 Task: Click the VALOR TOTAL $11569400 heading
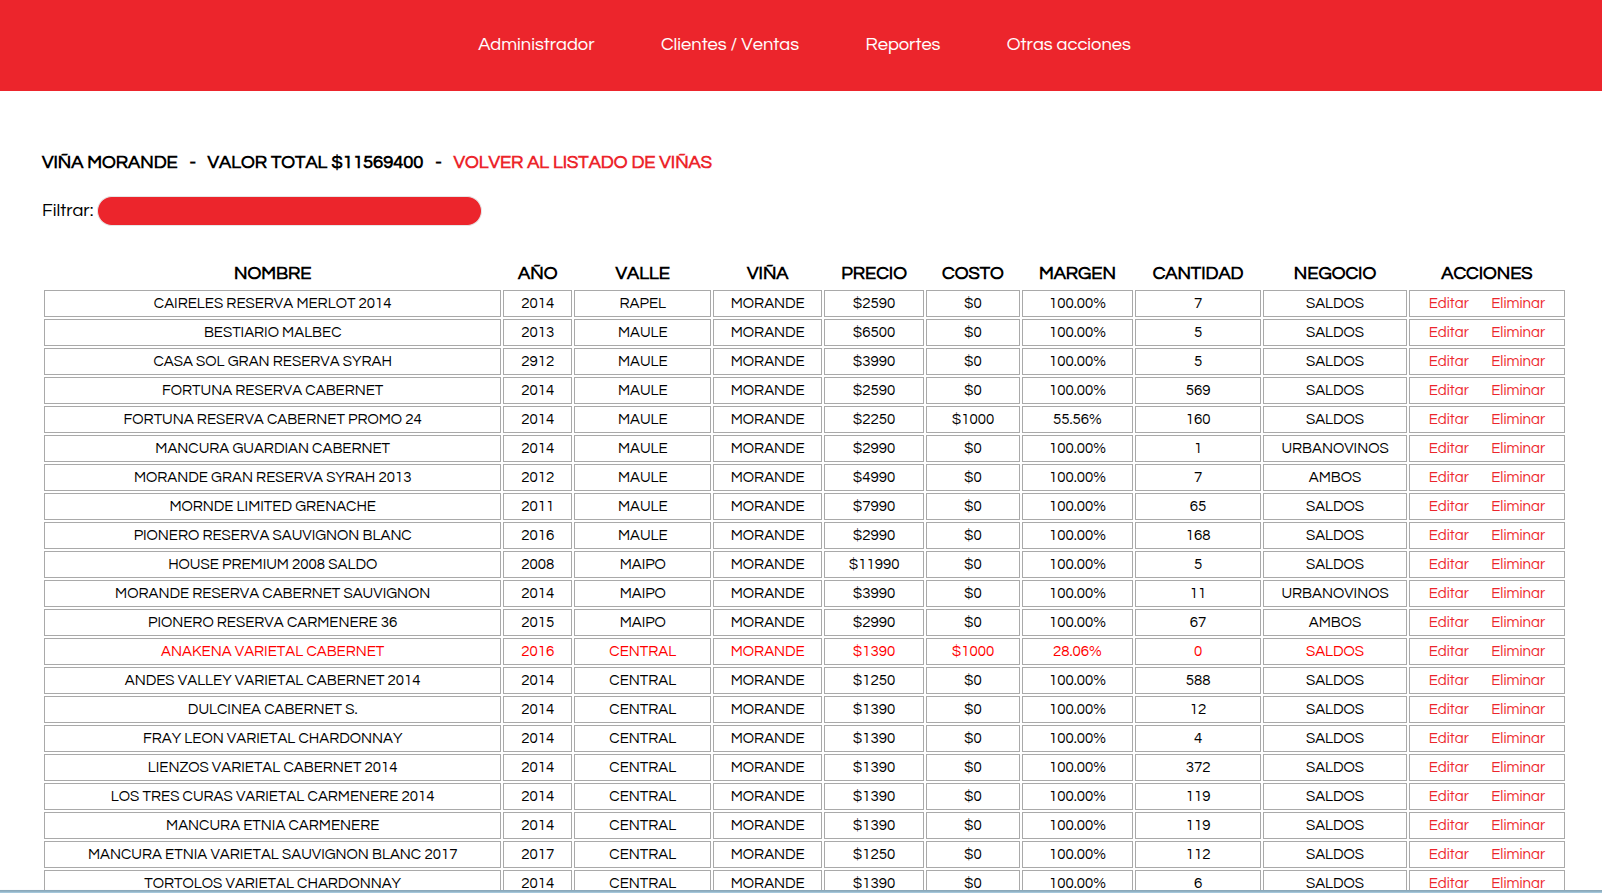tap(315, 162)
